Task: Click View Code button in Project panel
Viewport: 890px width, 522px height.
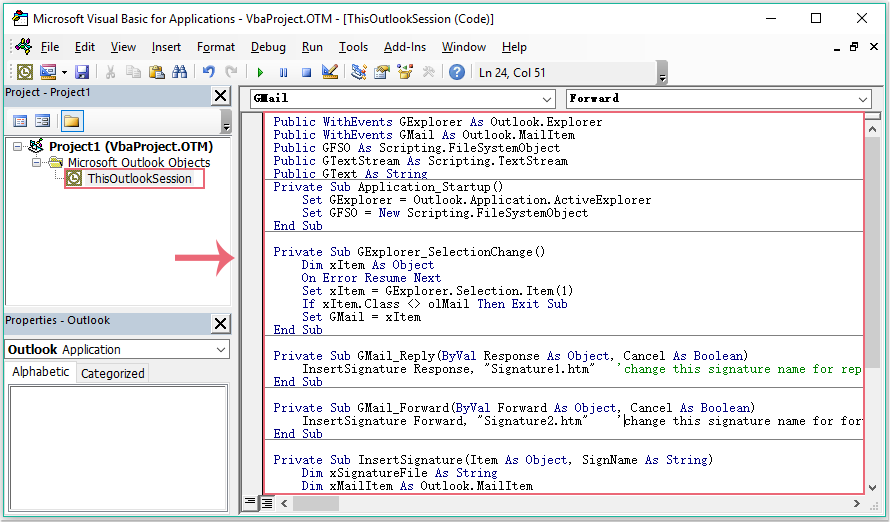Action: [x=20, y=121]
